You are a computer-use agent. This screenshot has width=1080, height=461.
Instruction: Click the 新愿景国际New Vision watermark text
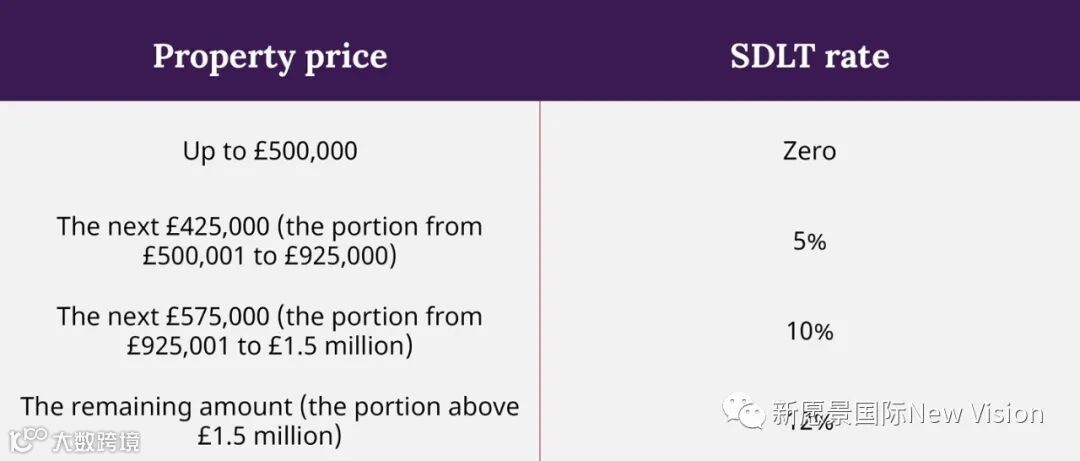tap(907, 413)
